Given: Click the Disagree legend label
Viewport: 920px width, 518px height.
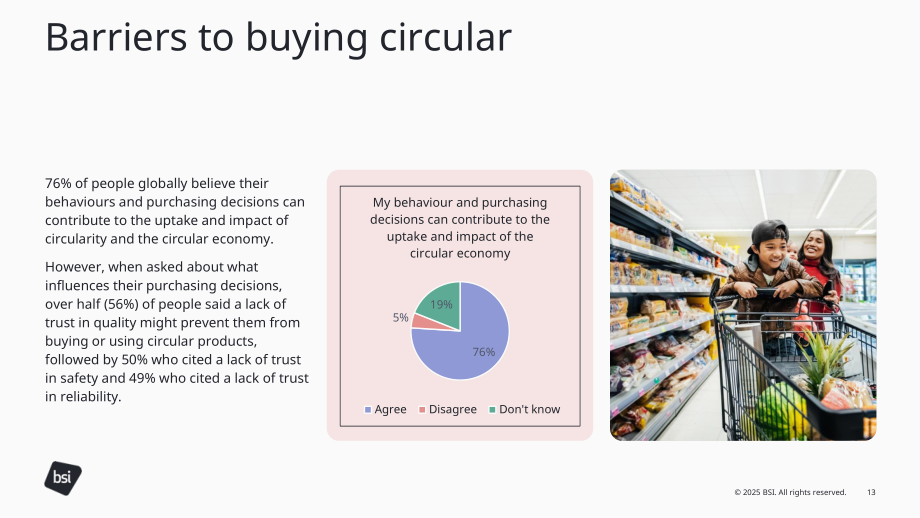Looking at the screenshot, I should click(x=452, y=409).
